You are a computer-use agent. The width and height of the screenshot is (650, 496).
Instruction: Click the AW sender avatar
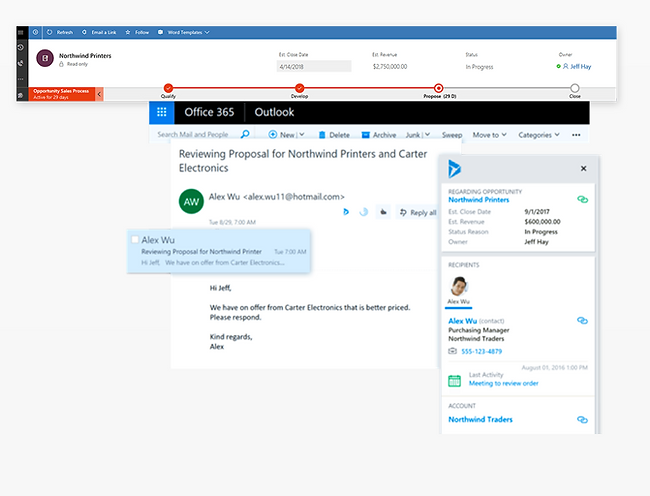[191, 201]
